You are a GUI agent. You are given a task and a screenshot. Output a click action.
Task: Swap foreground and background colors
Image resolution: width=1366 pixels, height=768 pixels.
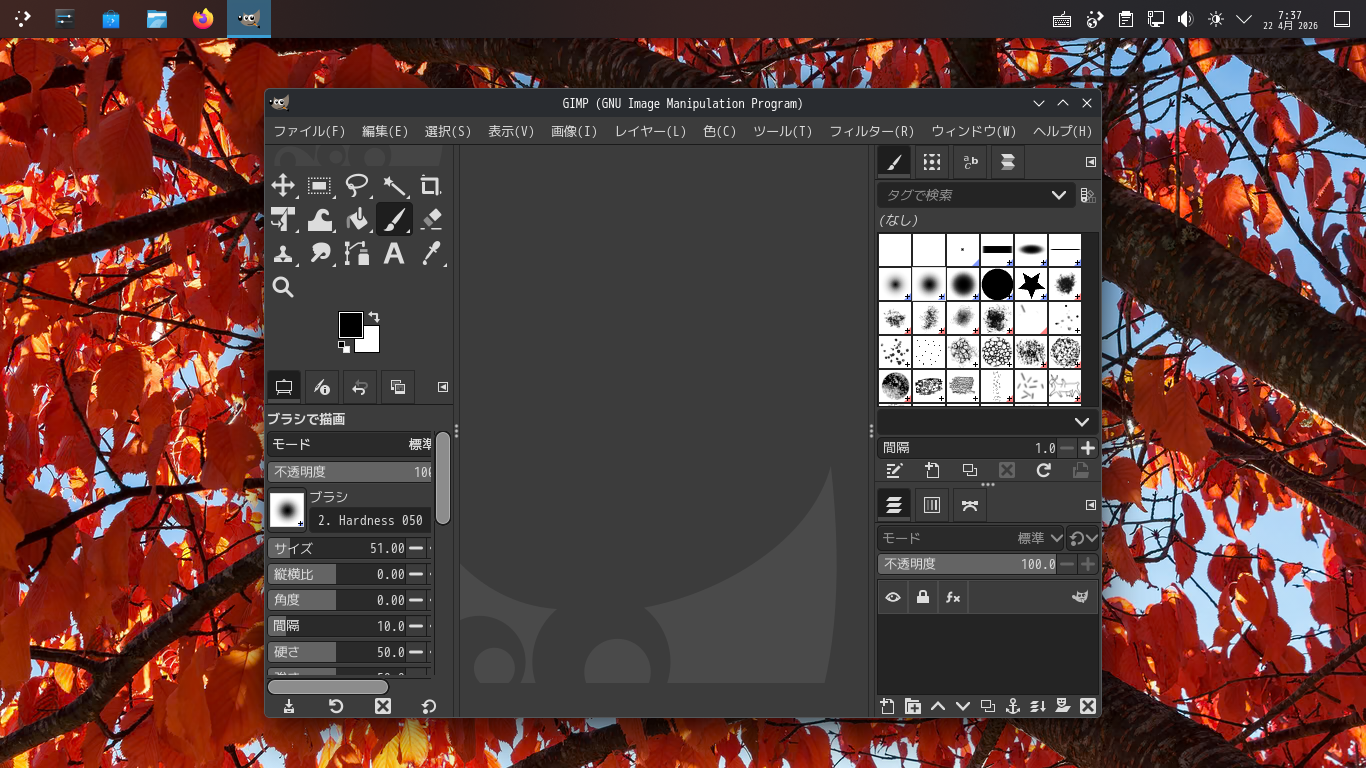pos(374,317)
